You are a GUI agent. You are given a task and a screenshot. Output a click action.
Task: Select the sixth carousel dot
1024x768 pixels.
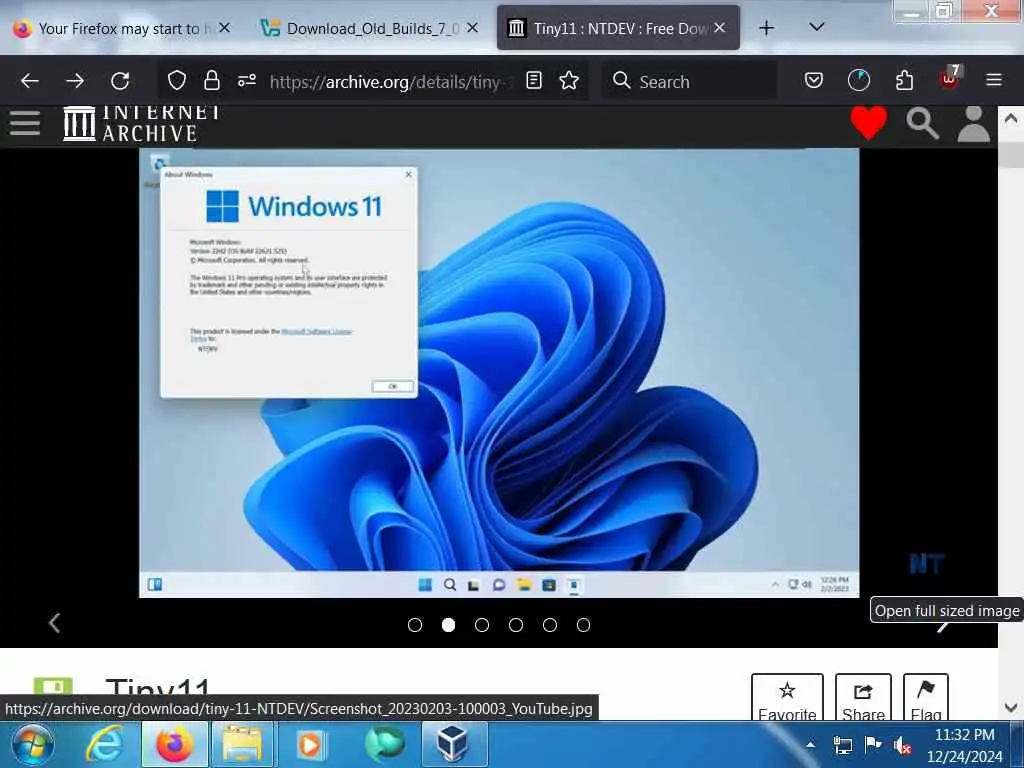coord(583,625)
